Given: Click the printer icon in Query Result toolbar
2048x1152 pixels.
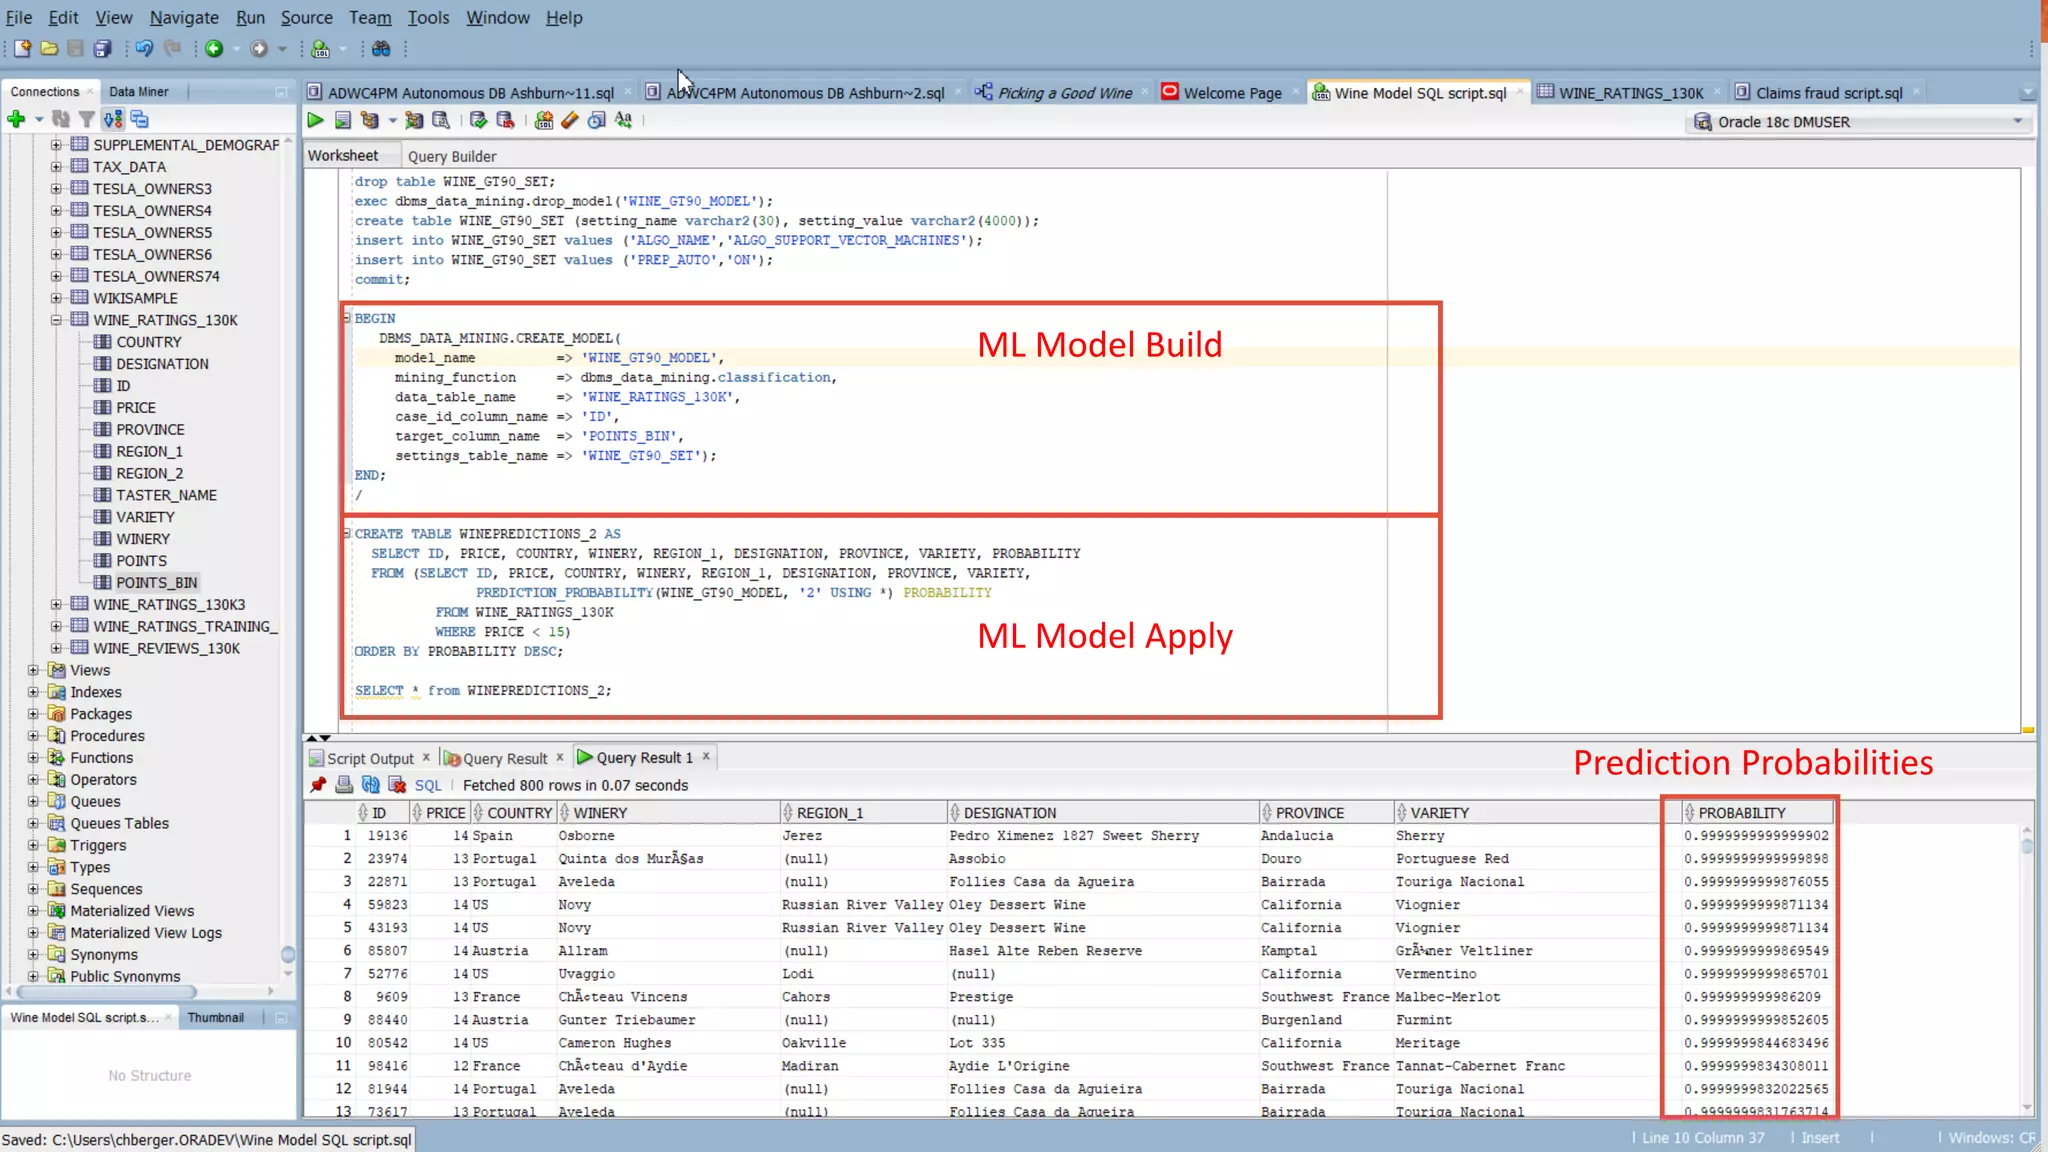Looking at the screenshot, I should (x=344, y=785).
